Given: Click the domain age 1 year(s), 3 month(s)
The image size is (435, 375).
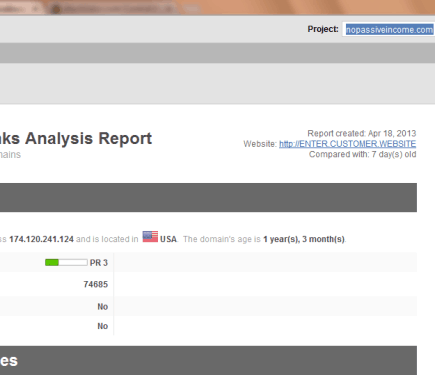Looking at the screenshot, I should (x=304, y=239).
